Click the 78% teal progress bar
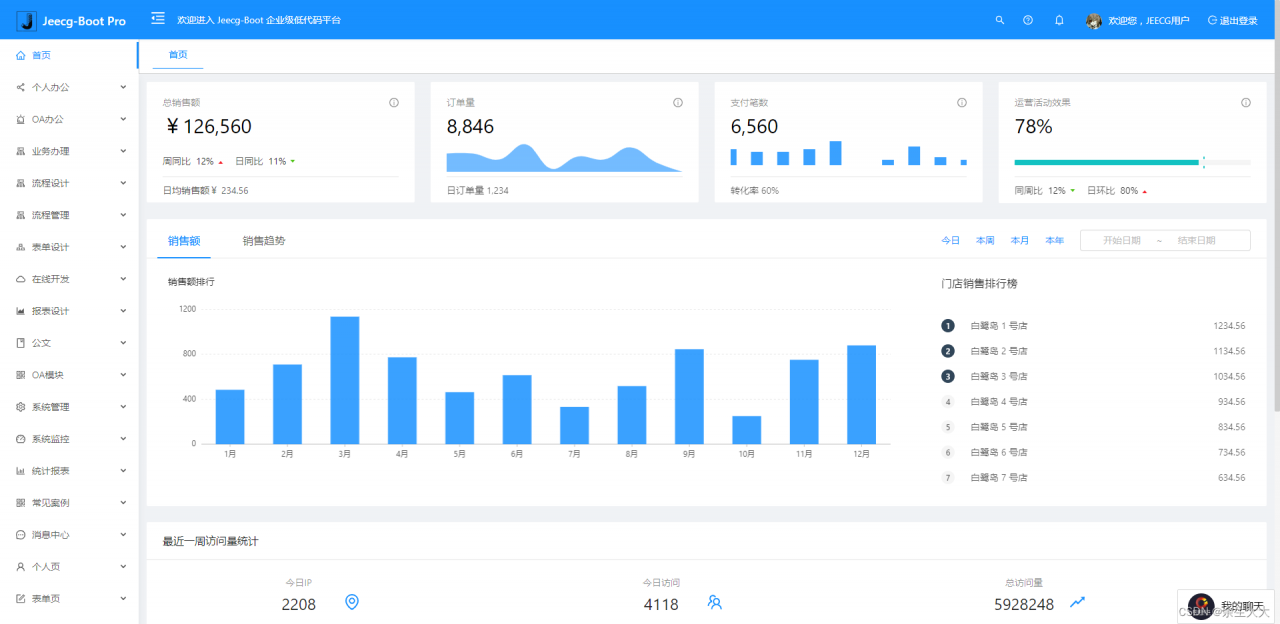The image size is (1280, 624). (1107, 162)
